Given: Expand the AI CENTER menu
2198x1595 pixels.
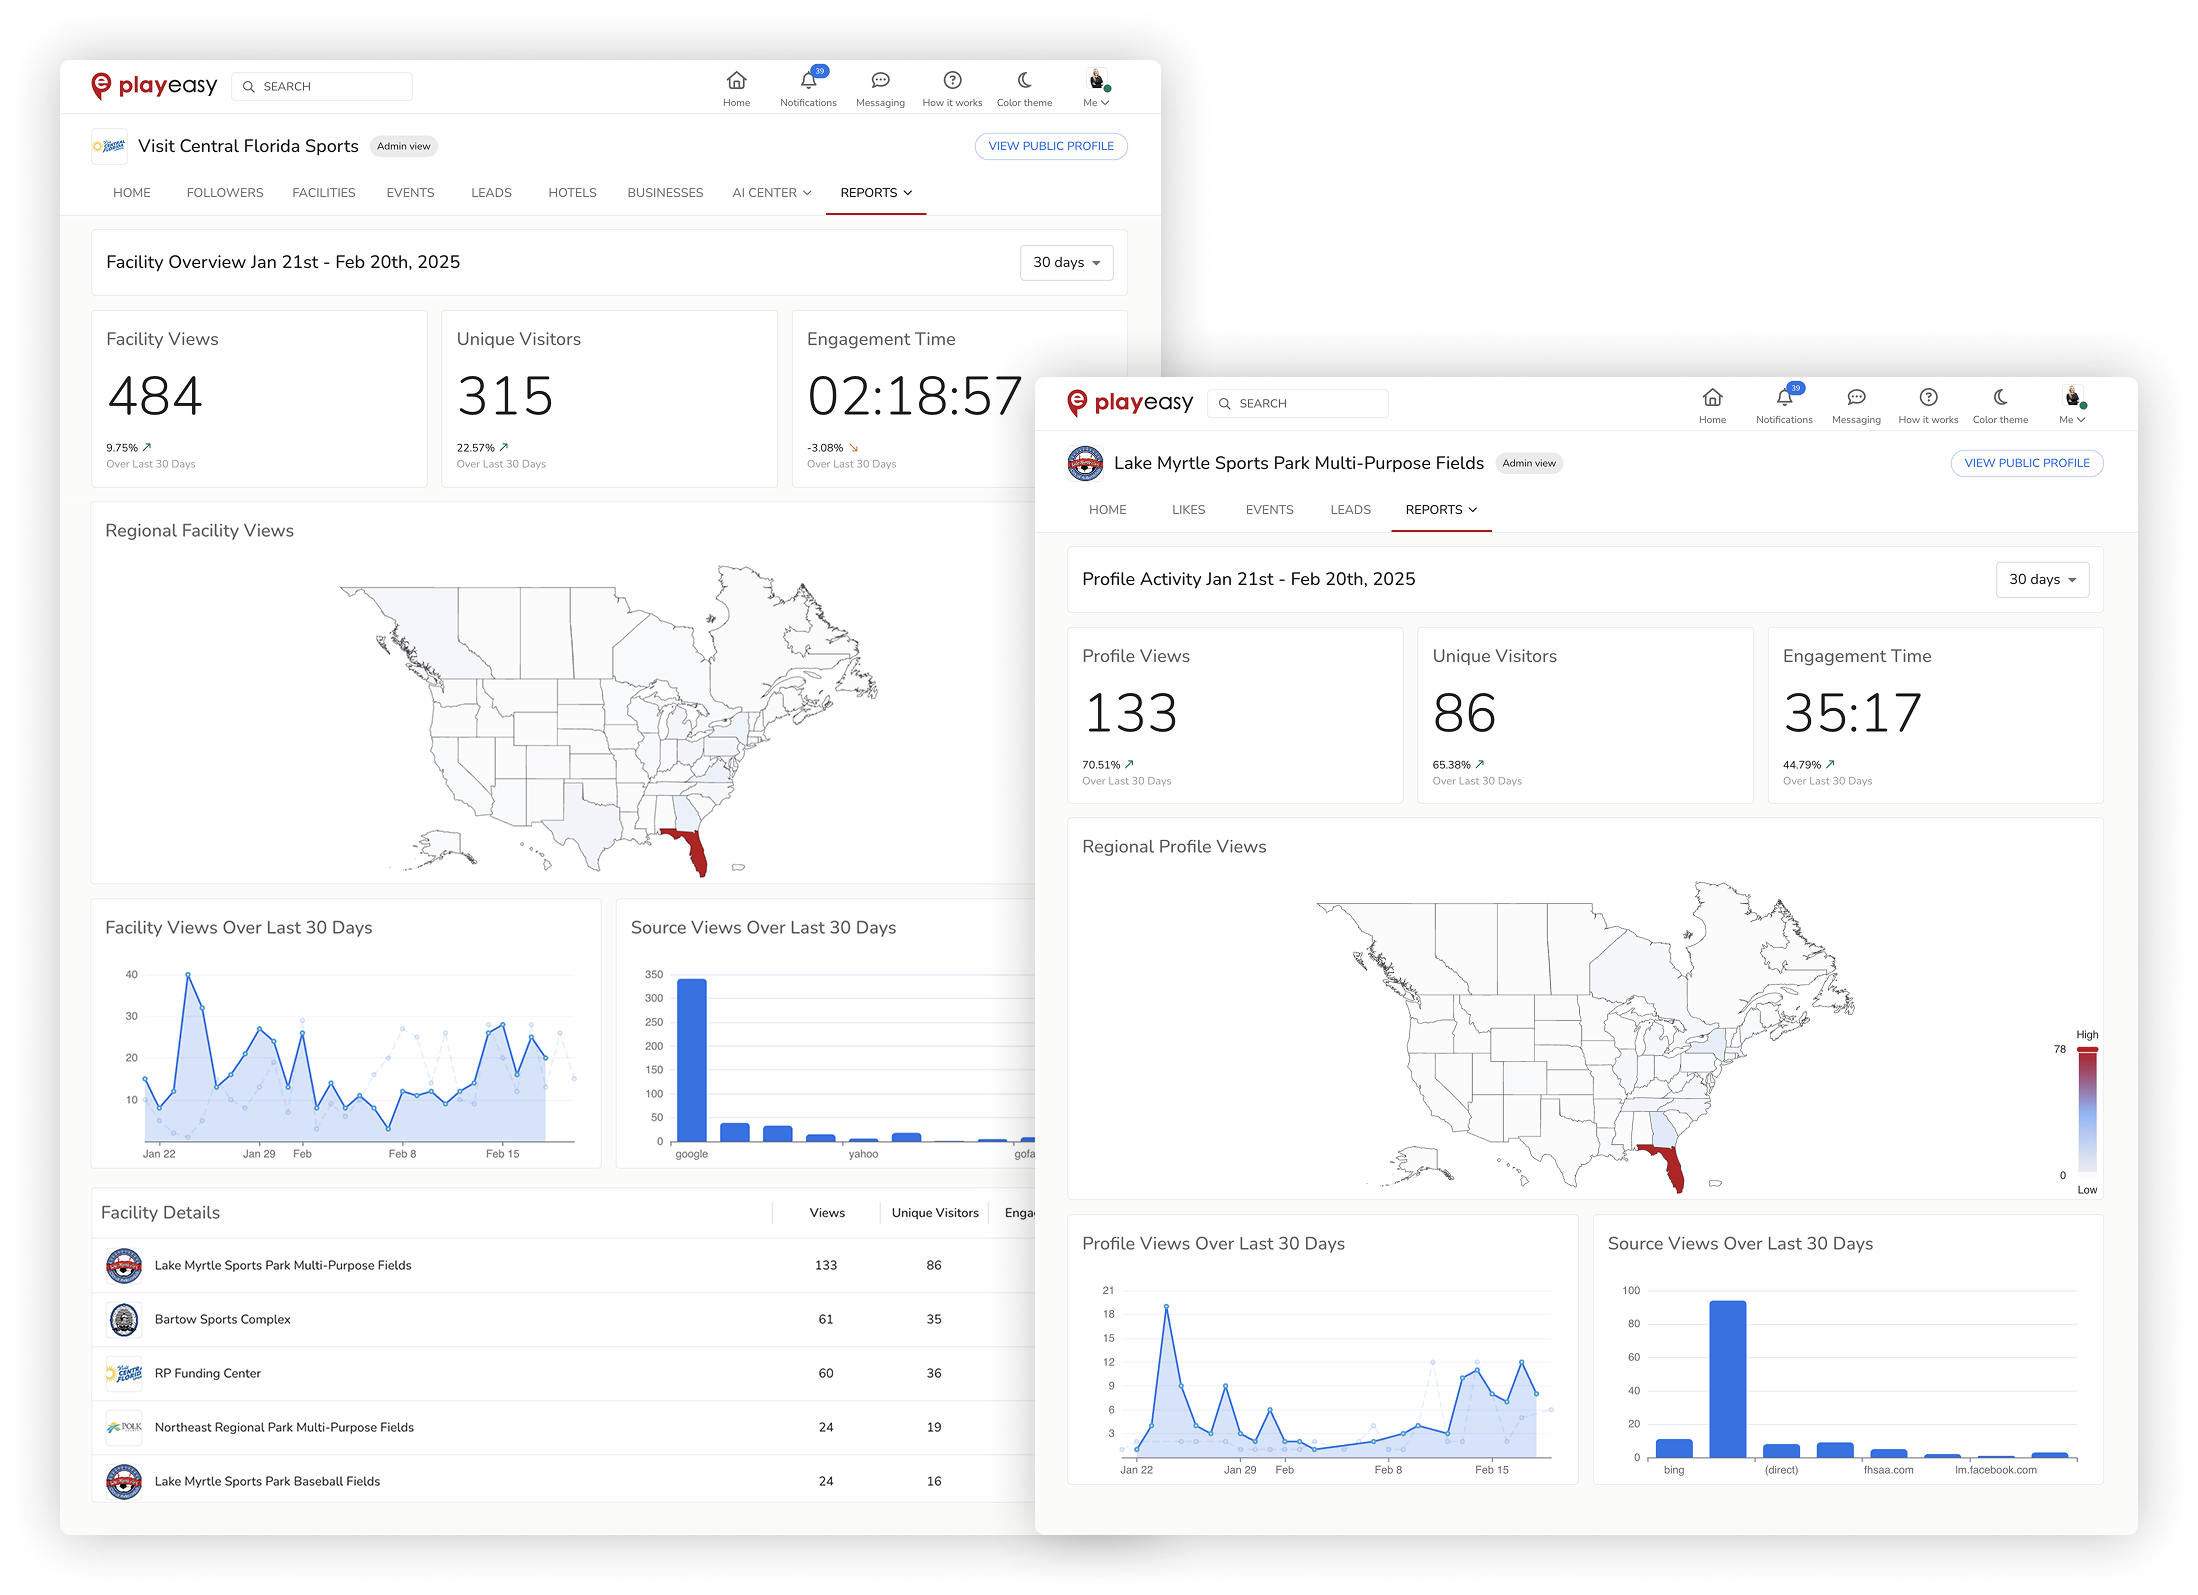Looking at the screenshot, I should coord(770,192).
